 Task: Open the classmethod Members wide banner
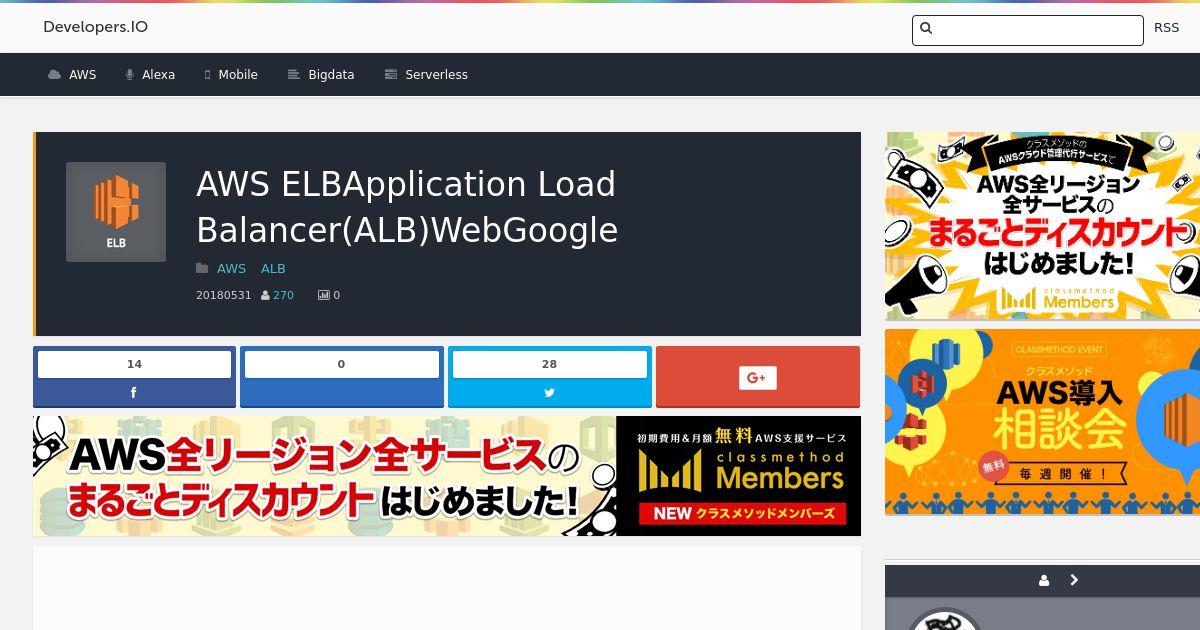pos(447,476)
